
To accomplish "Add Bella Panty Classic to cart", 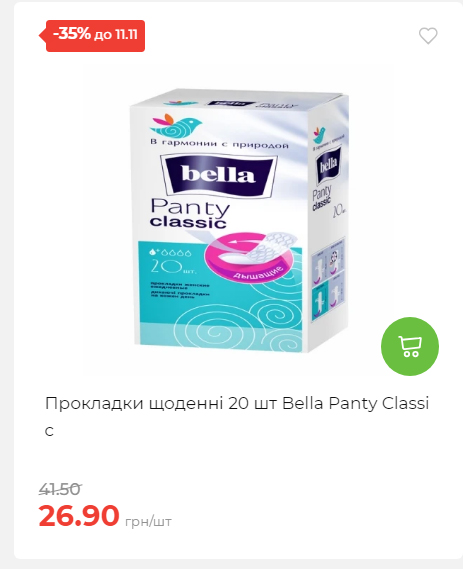I will 410,346.
